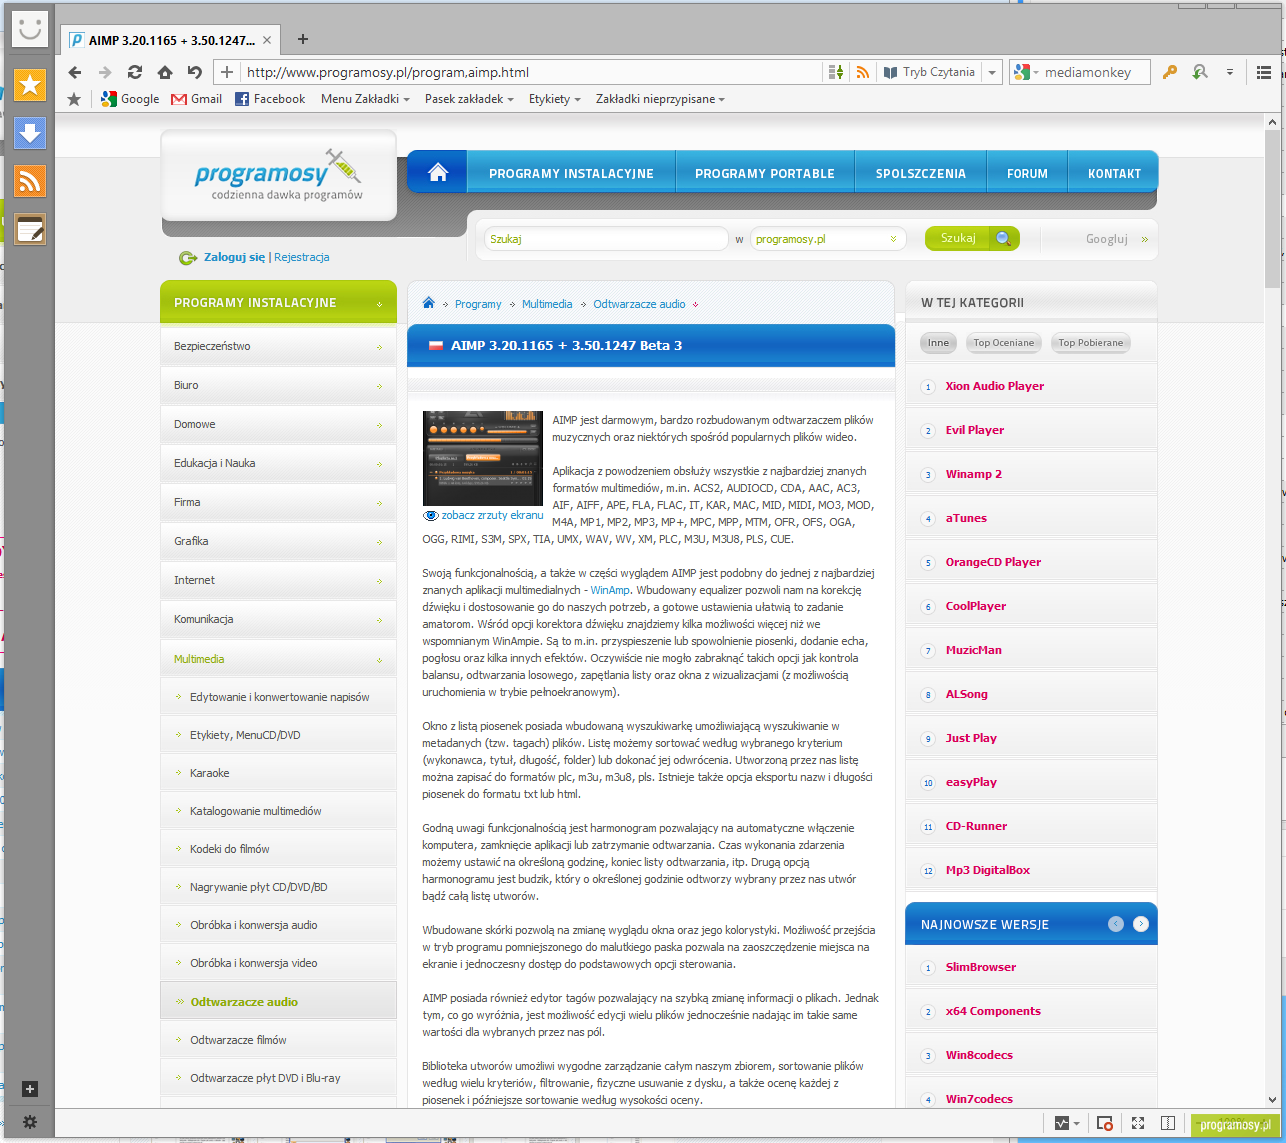Open the Magic Fill key icon

[x=1169, y=72]
